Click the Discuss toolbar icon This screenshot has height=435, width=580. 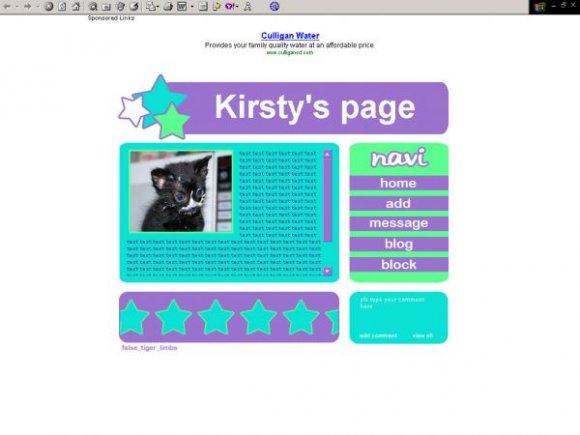(203, 6)
